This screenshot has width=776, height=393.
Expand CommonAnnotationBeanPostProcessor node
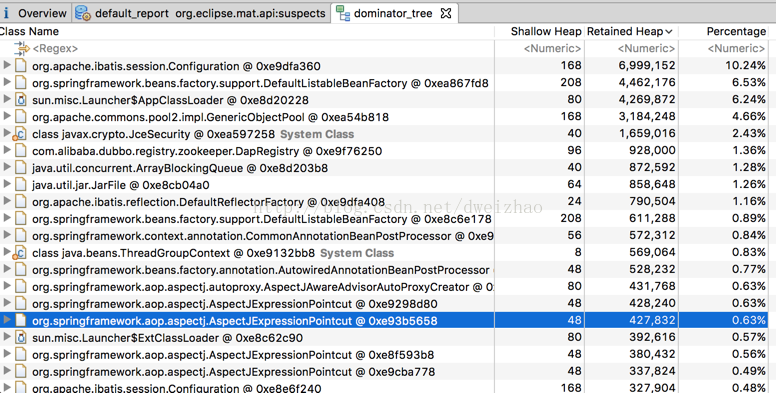[x=7, y=235]
